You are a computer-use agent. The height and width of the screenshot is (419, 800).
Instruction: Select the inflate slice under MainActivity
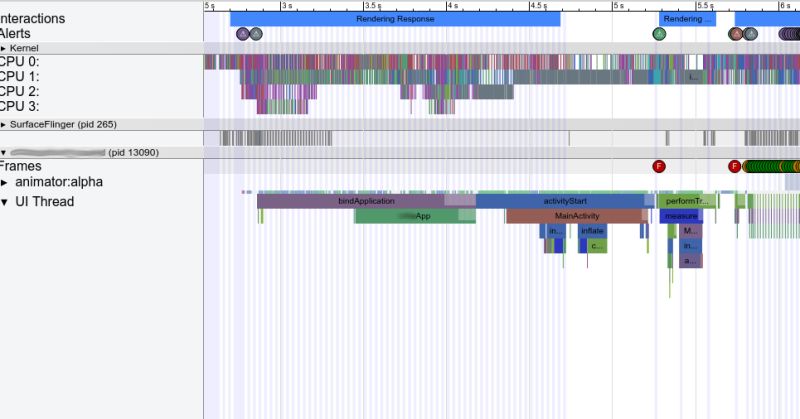point(592,231)
